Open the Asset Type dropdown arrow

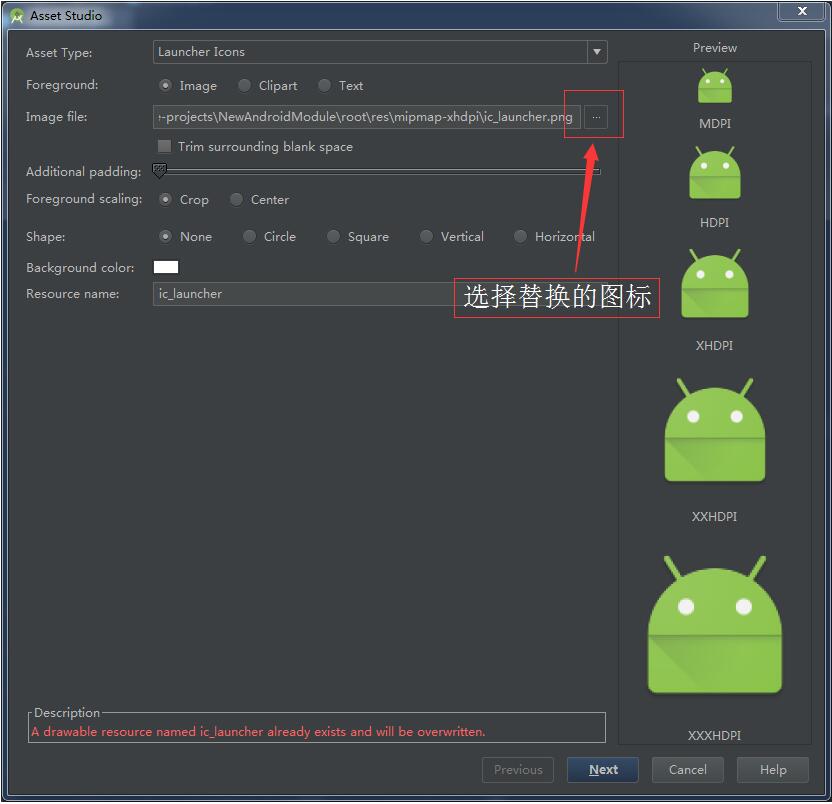coord(597,52)
